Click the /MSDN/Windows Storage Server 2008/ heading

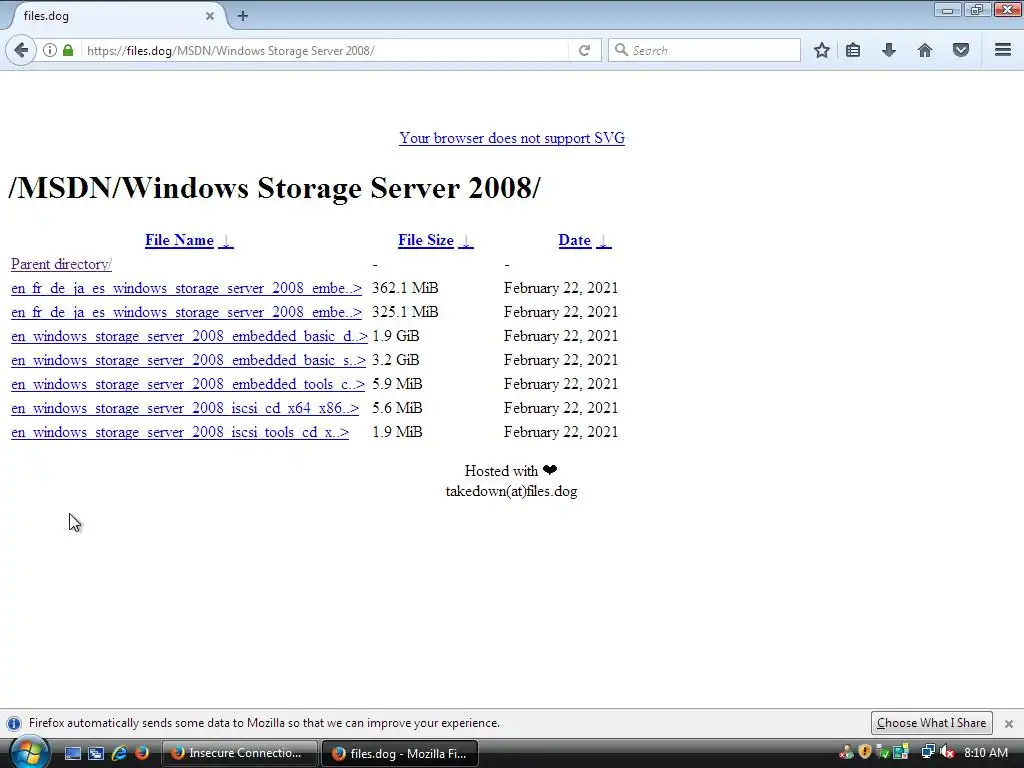point(274,188)
